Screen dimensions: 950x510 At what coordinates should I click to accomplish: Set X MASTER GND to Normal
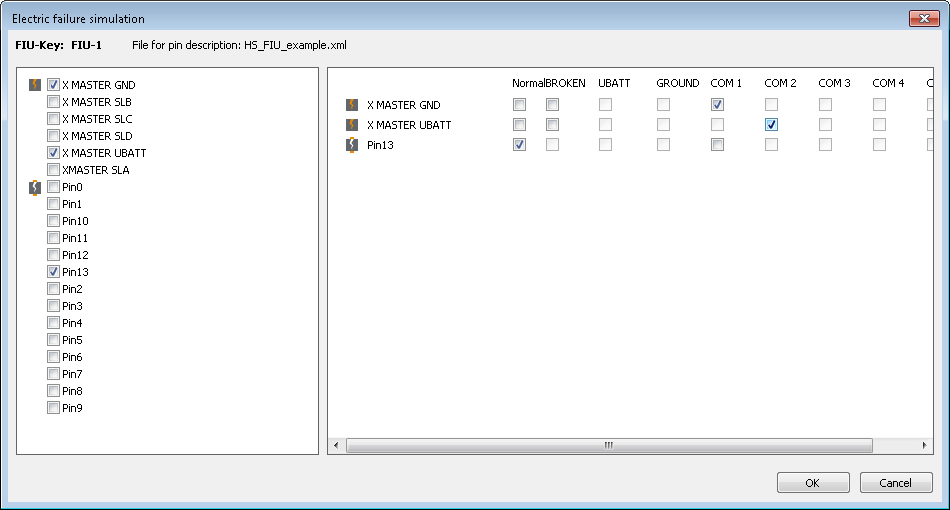click(x=519, y=105)
